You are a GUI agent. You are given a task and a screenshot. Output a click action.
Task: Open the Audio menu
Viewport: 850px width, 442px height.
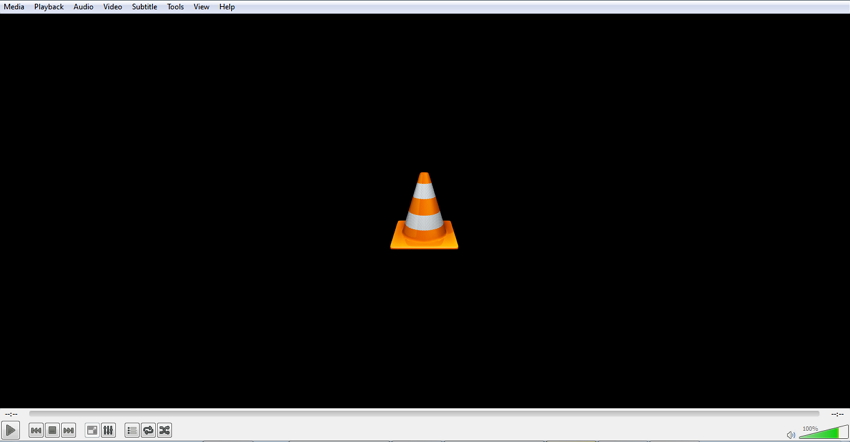83,7
